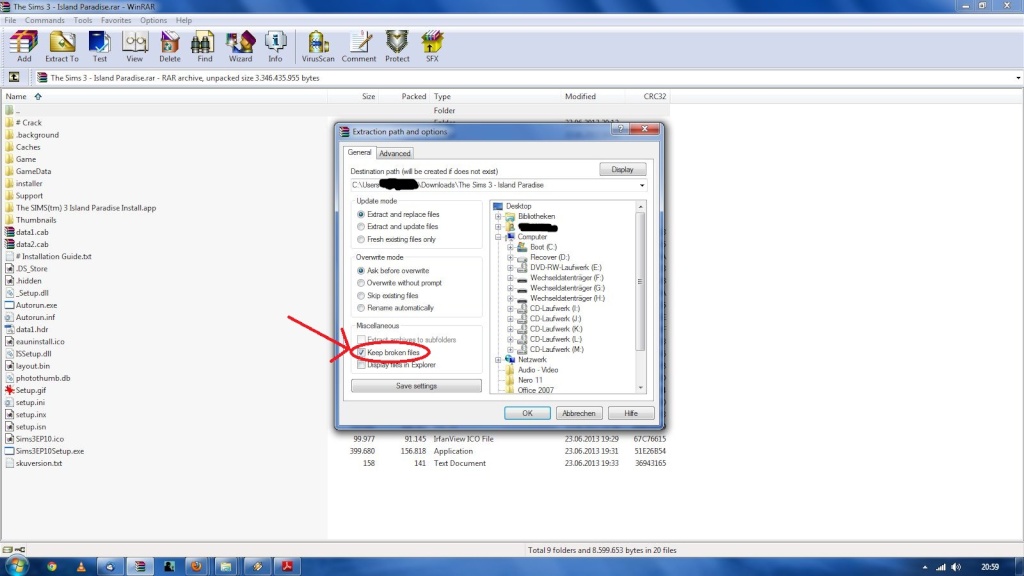Open the Windows Start button
Screen dimensions: 1024x576
click(x=16, y=566)
